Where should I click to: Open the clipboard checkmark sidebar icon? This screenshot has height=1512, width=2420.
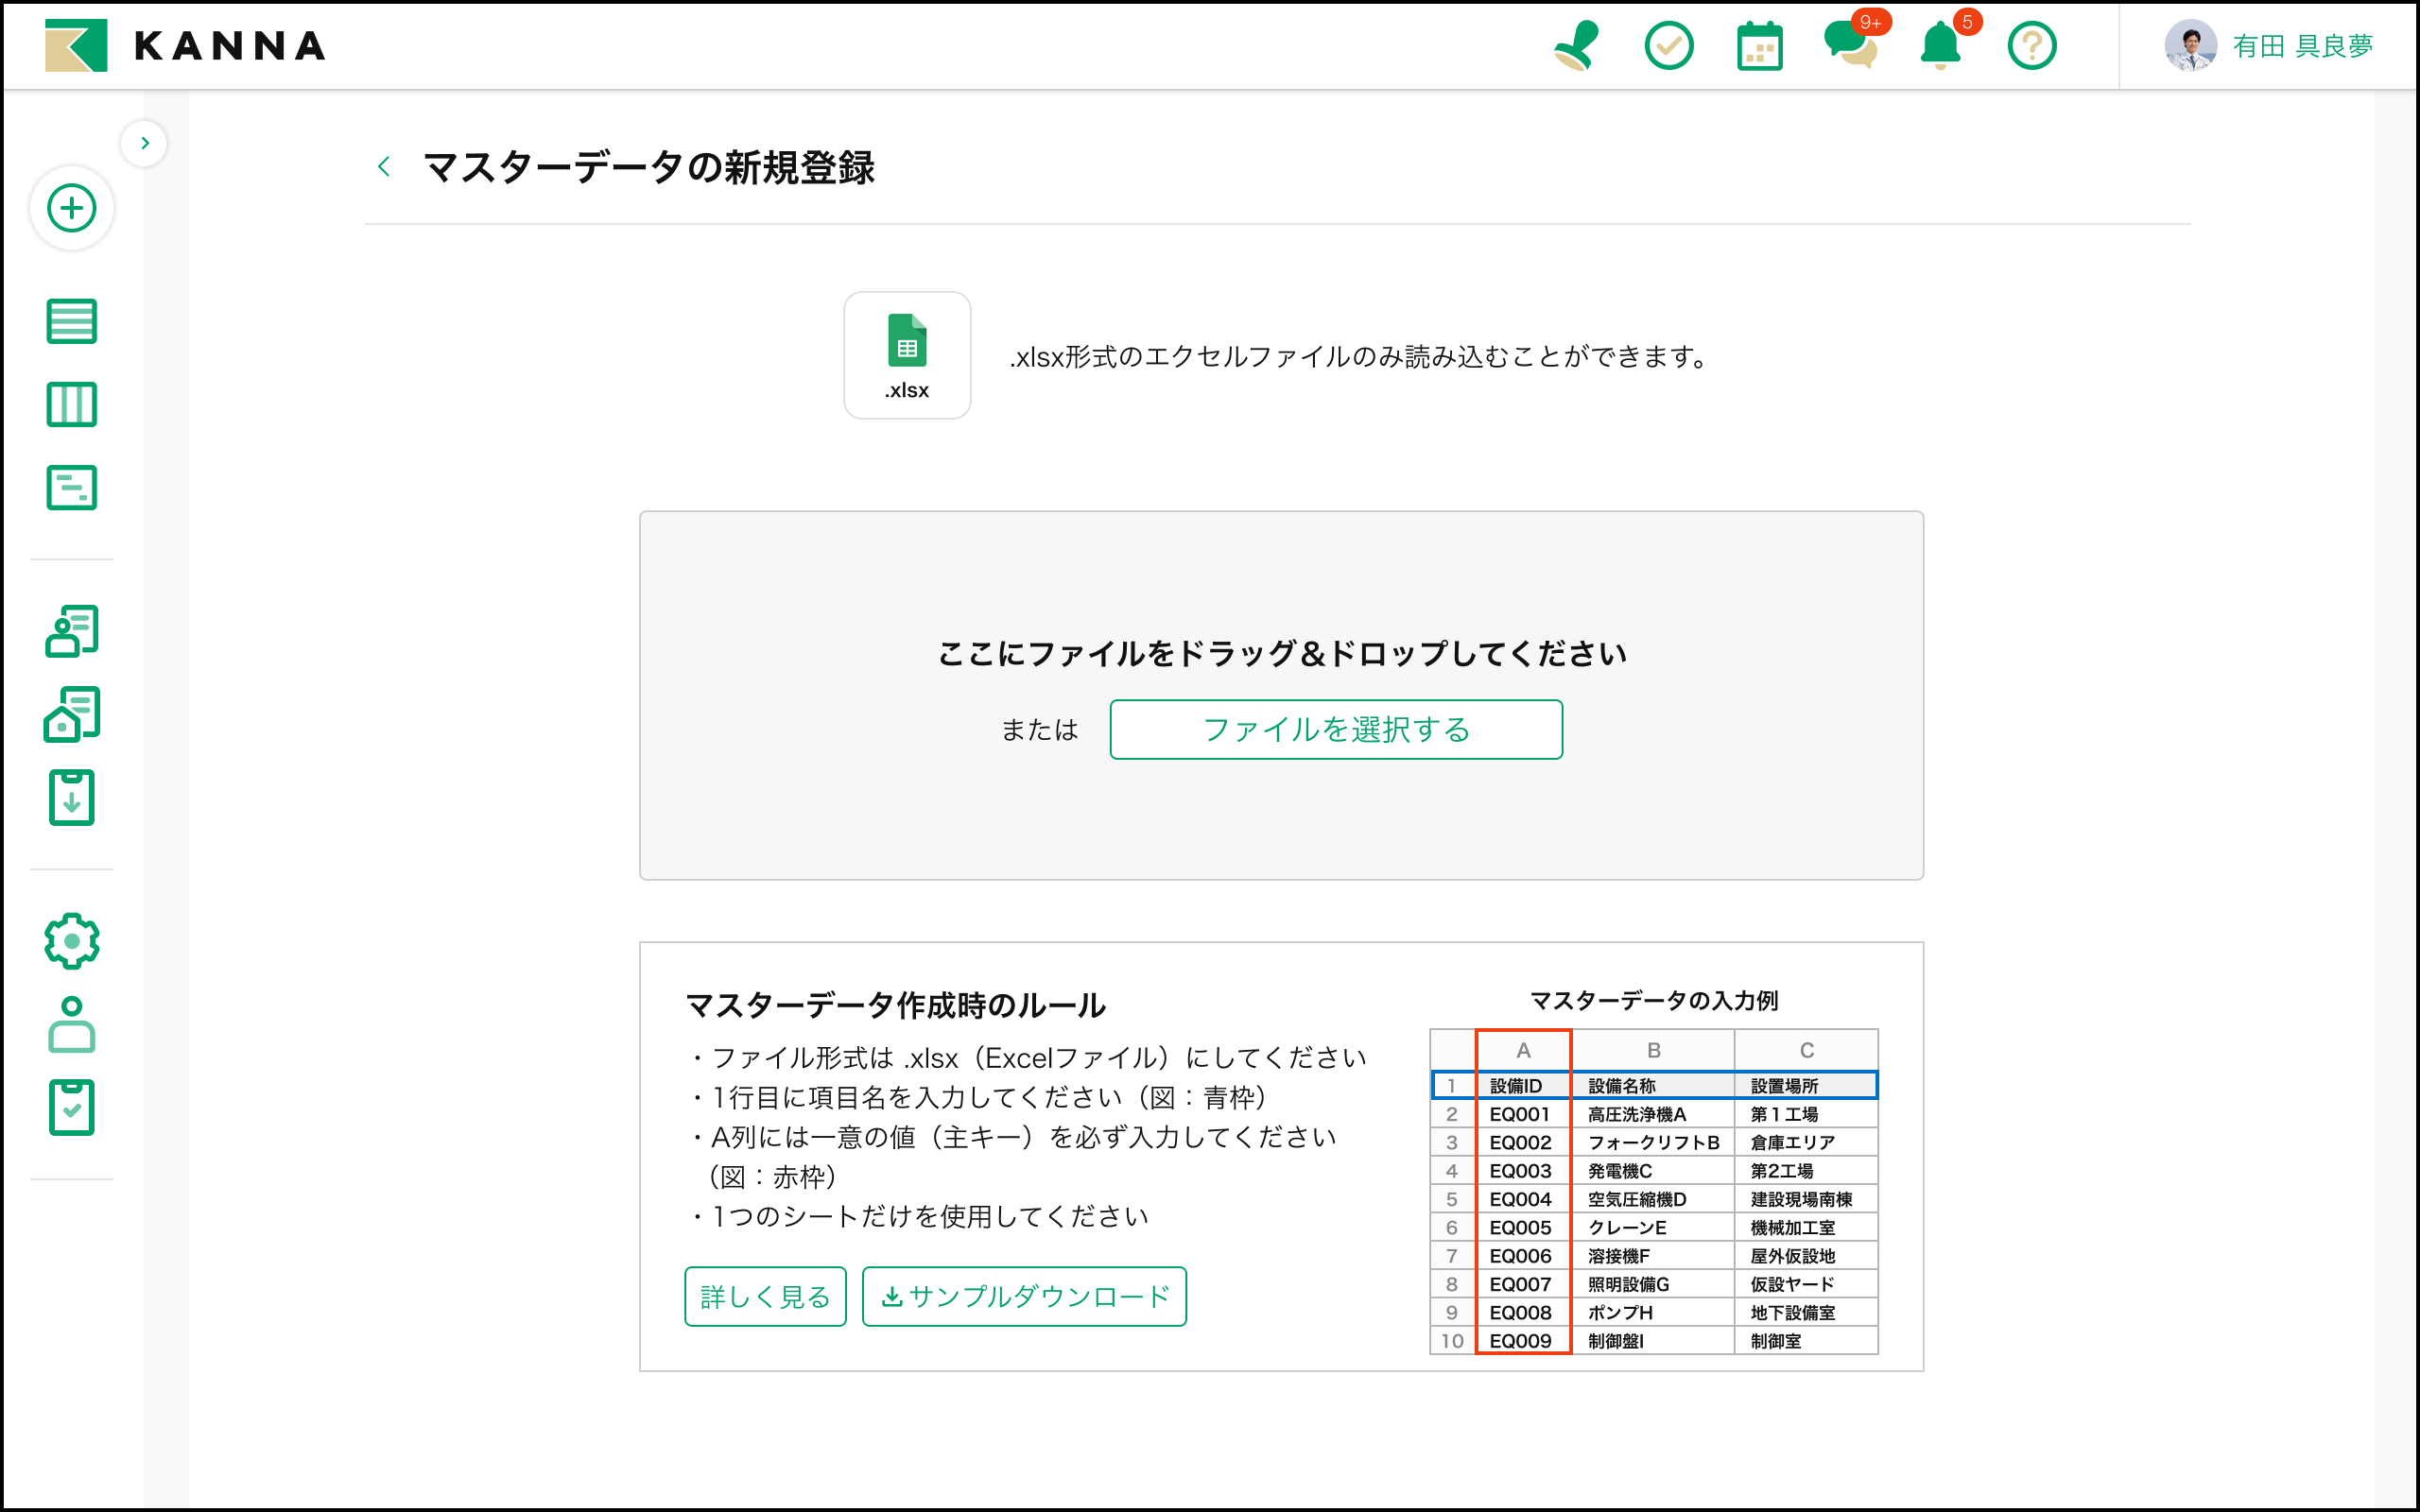click(72, 1107)
